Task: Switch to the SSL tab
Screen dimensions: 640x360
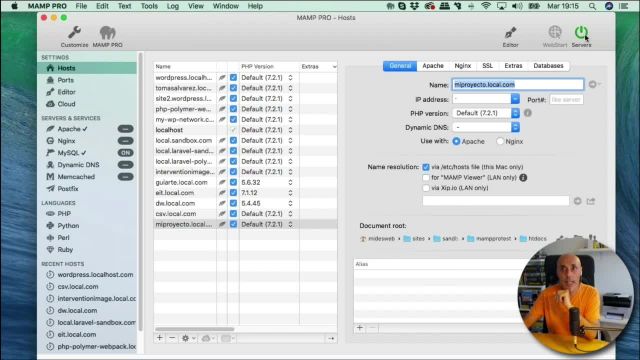Action: pyautogui.click(x=487, y=66)
